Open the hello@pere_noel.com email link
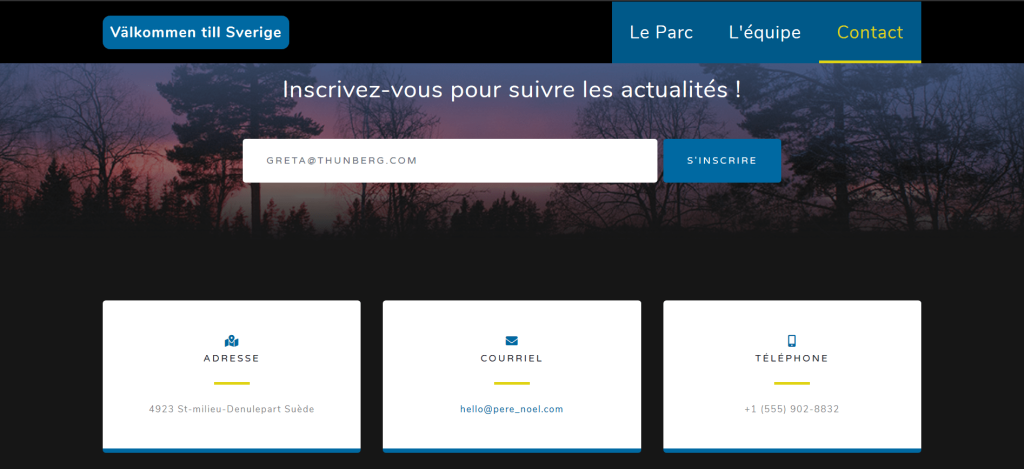This screenshot has width=1024, height=469. click(511, 410)
